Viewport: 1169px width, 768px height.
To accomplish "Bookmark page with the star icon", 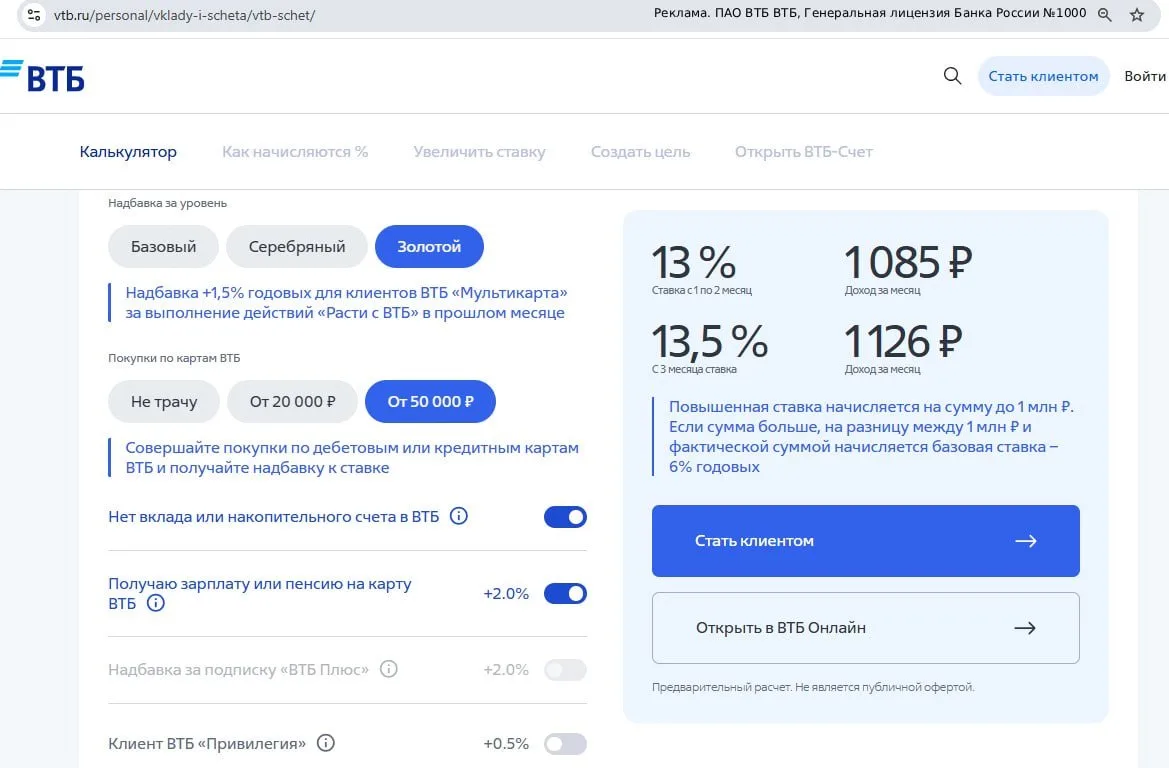I will pos(1137,15).
